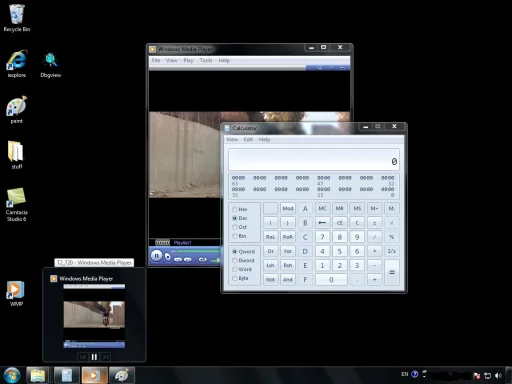Select Oct radio button in Calculator
The width and height of the screenshot is (512, 384).
235,227
